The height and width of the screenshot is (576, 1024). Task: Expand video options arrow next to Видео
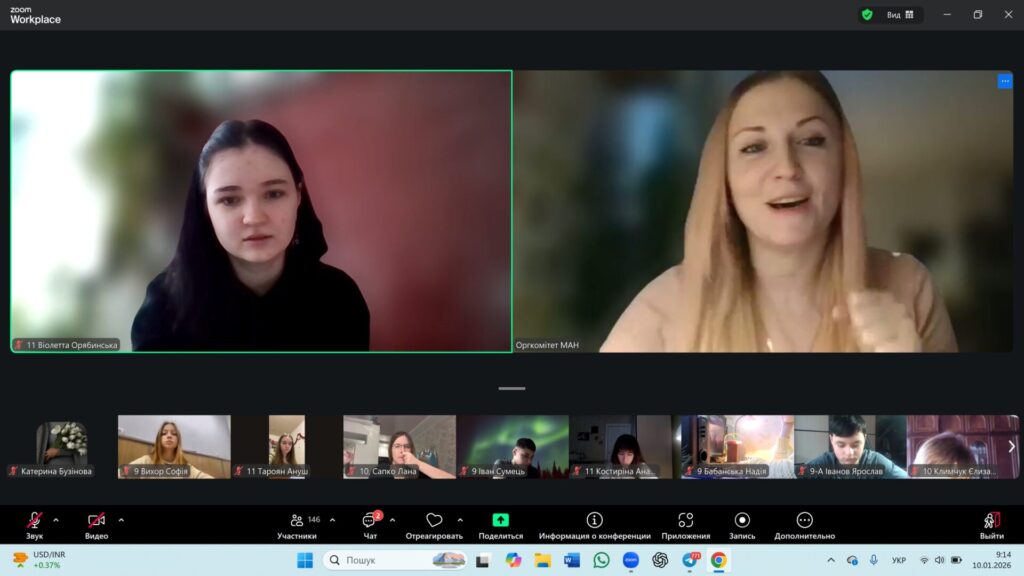point(121,520)
